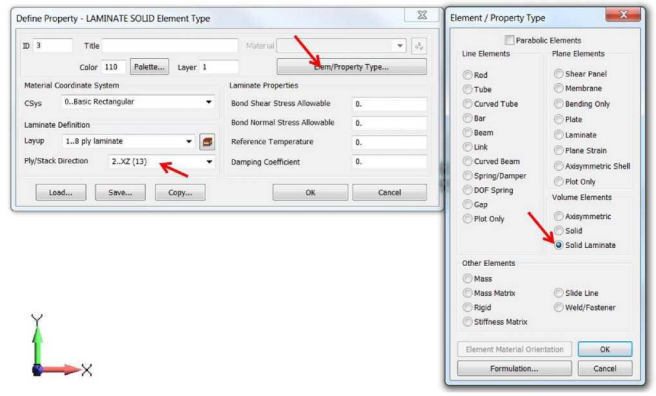Click the Layer input field
Screen dimensions: 656x396
[219, 67]
